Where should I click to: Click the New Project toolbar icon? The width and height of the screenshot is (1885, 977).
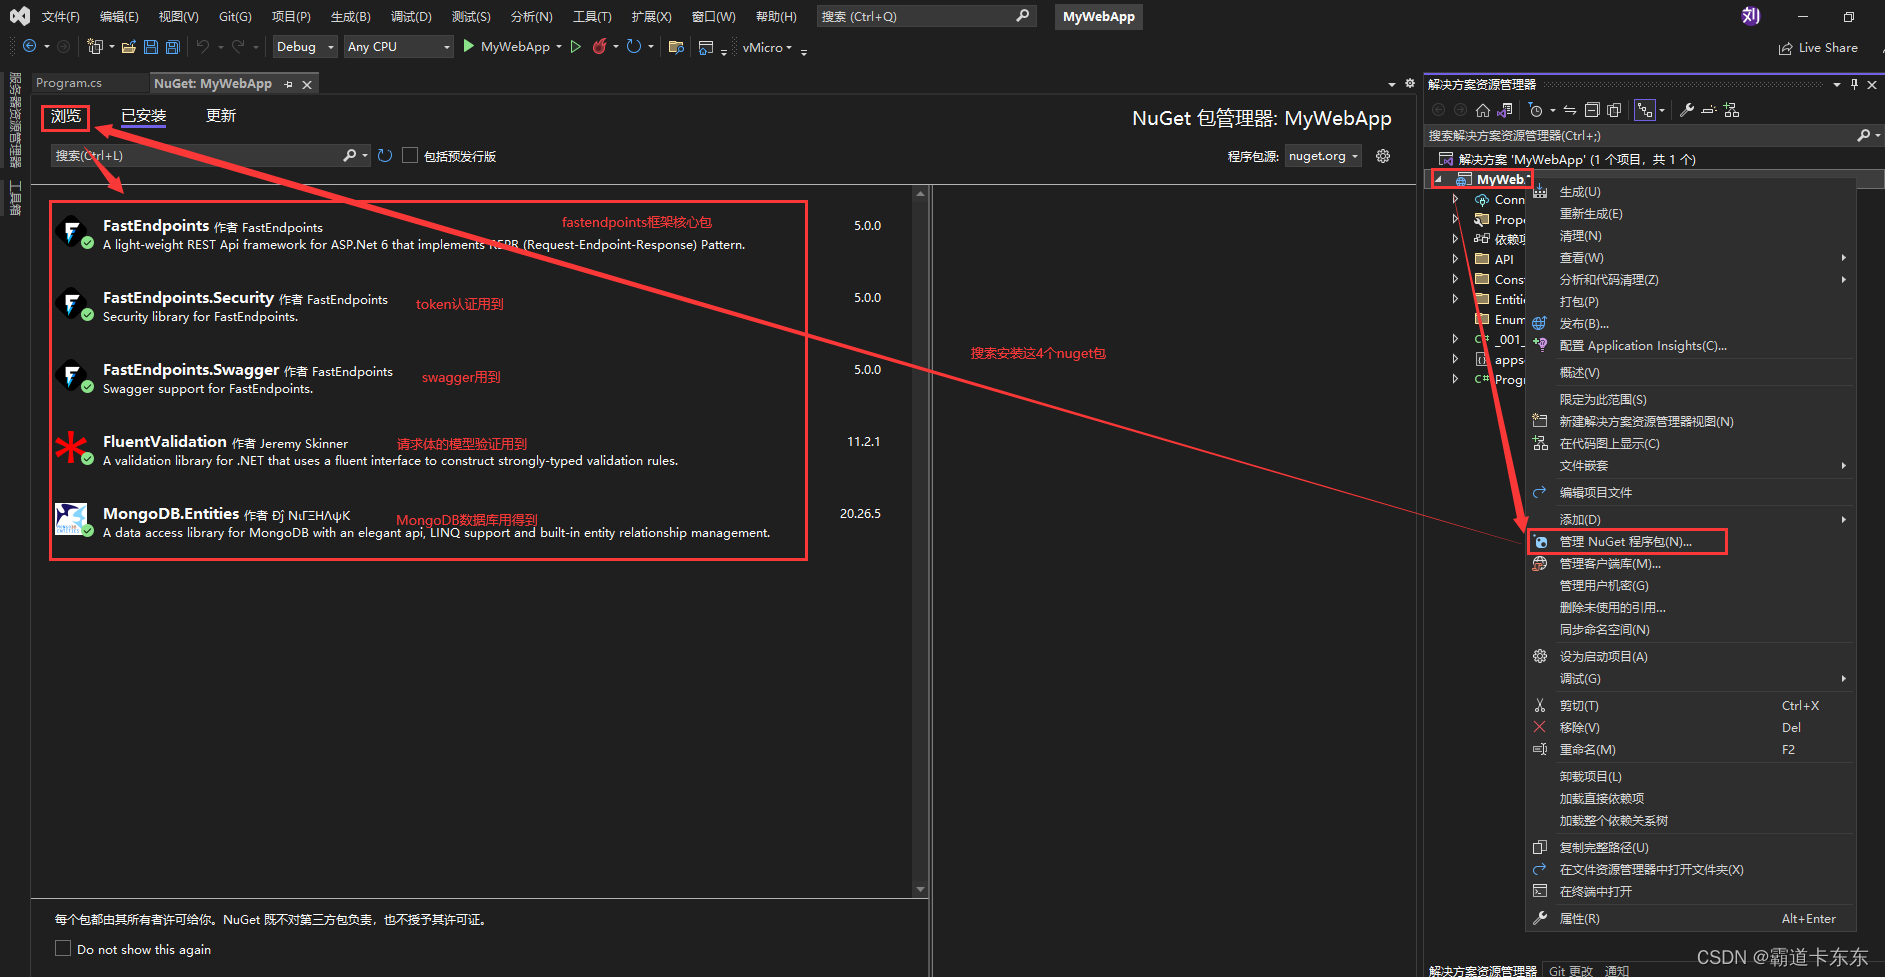click(95, 47)
